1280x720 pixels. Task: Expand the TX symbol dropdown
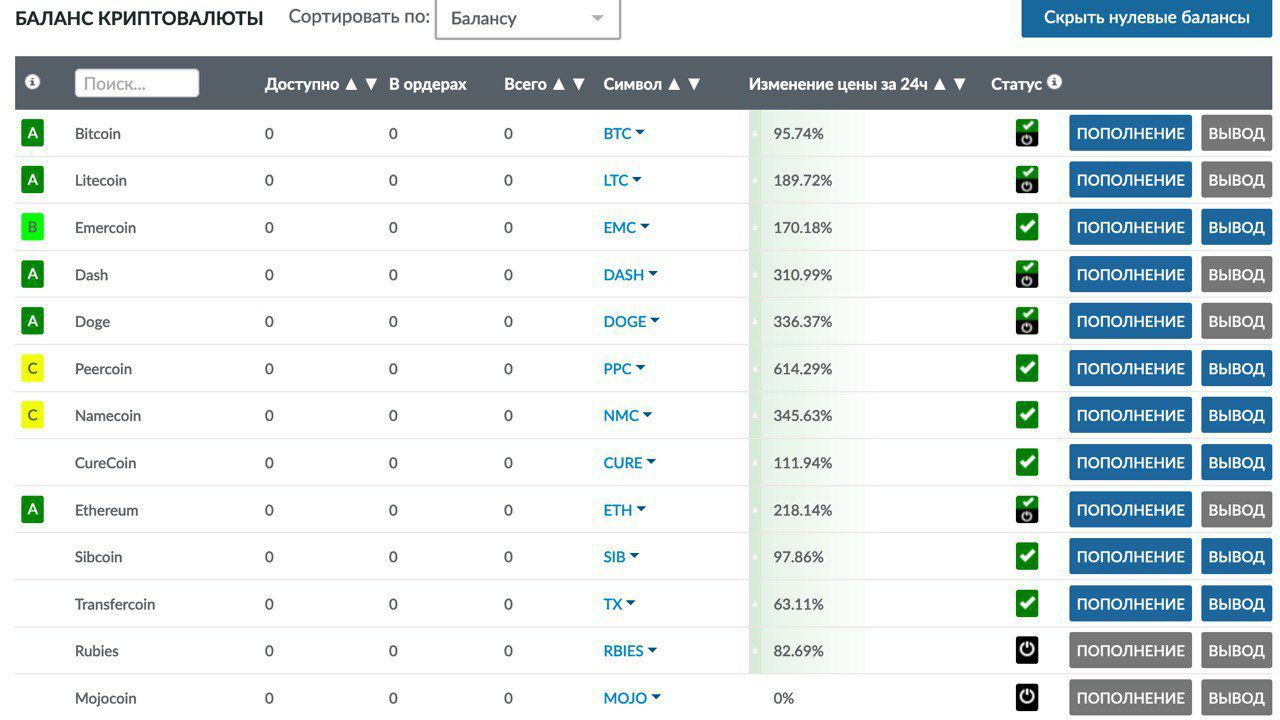coord(620,603)
